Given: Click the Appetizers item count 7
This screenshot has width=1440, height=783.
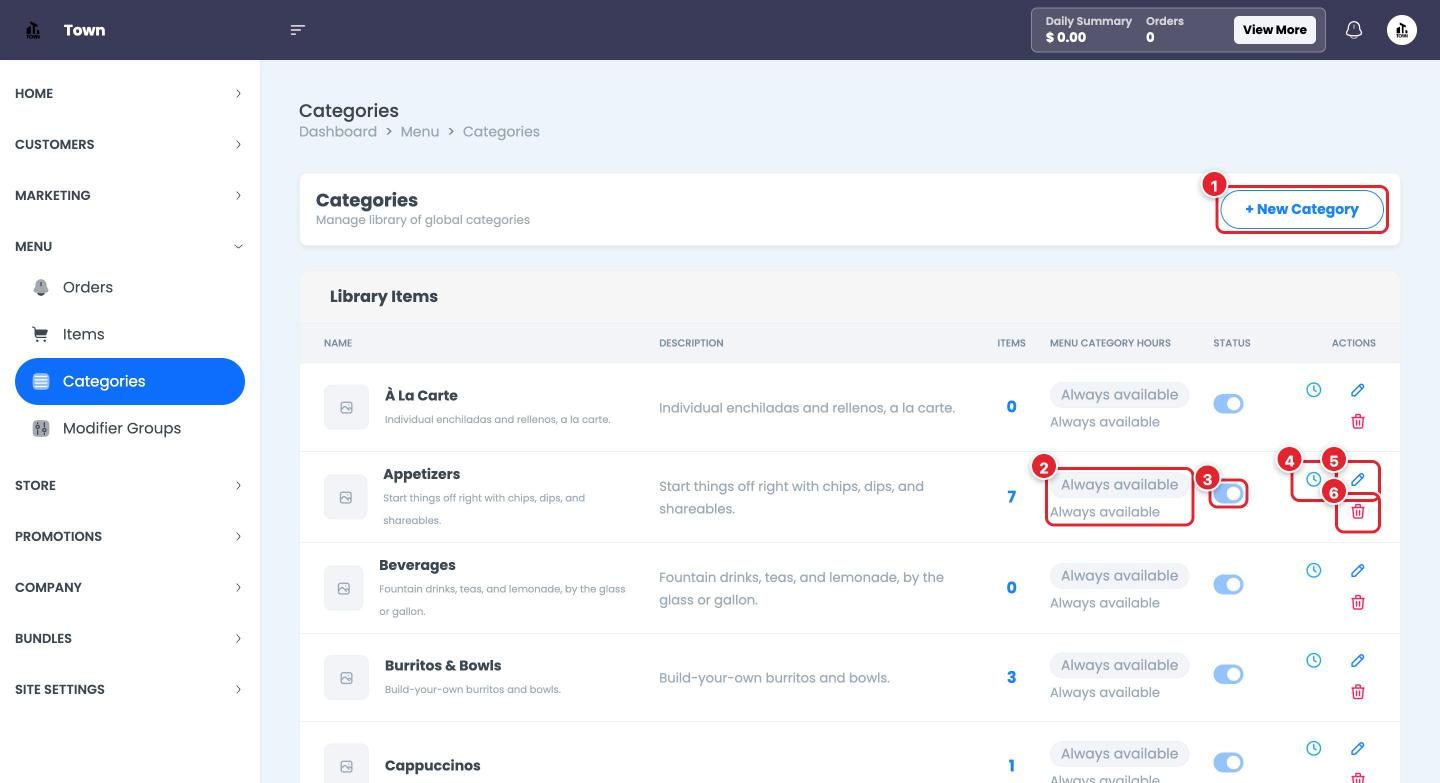Looking at the screenshot, I should point(1012,497).
